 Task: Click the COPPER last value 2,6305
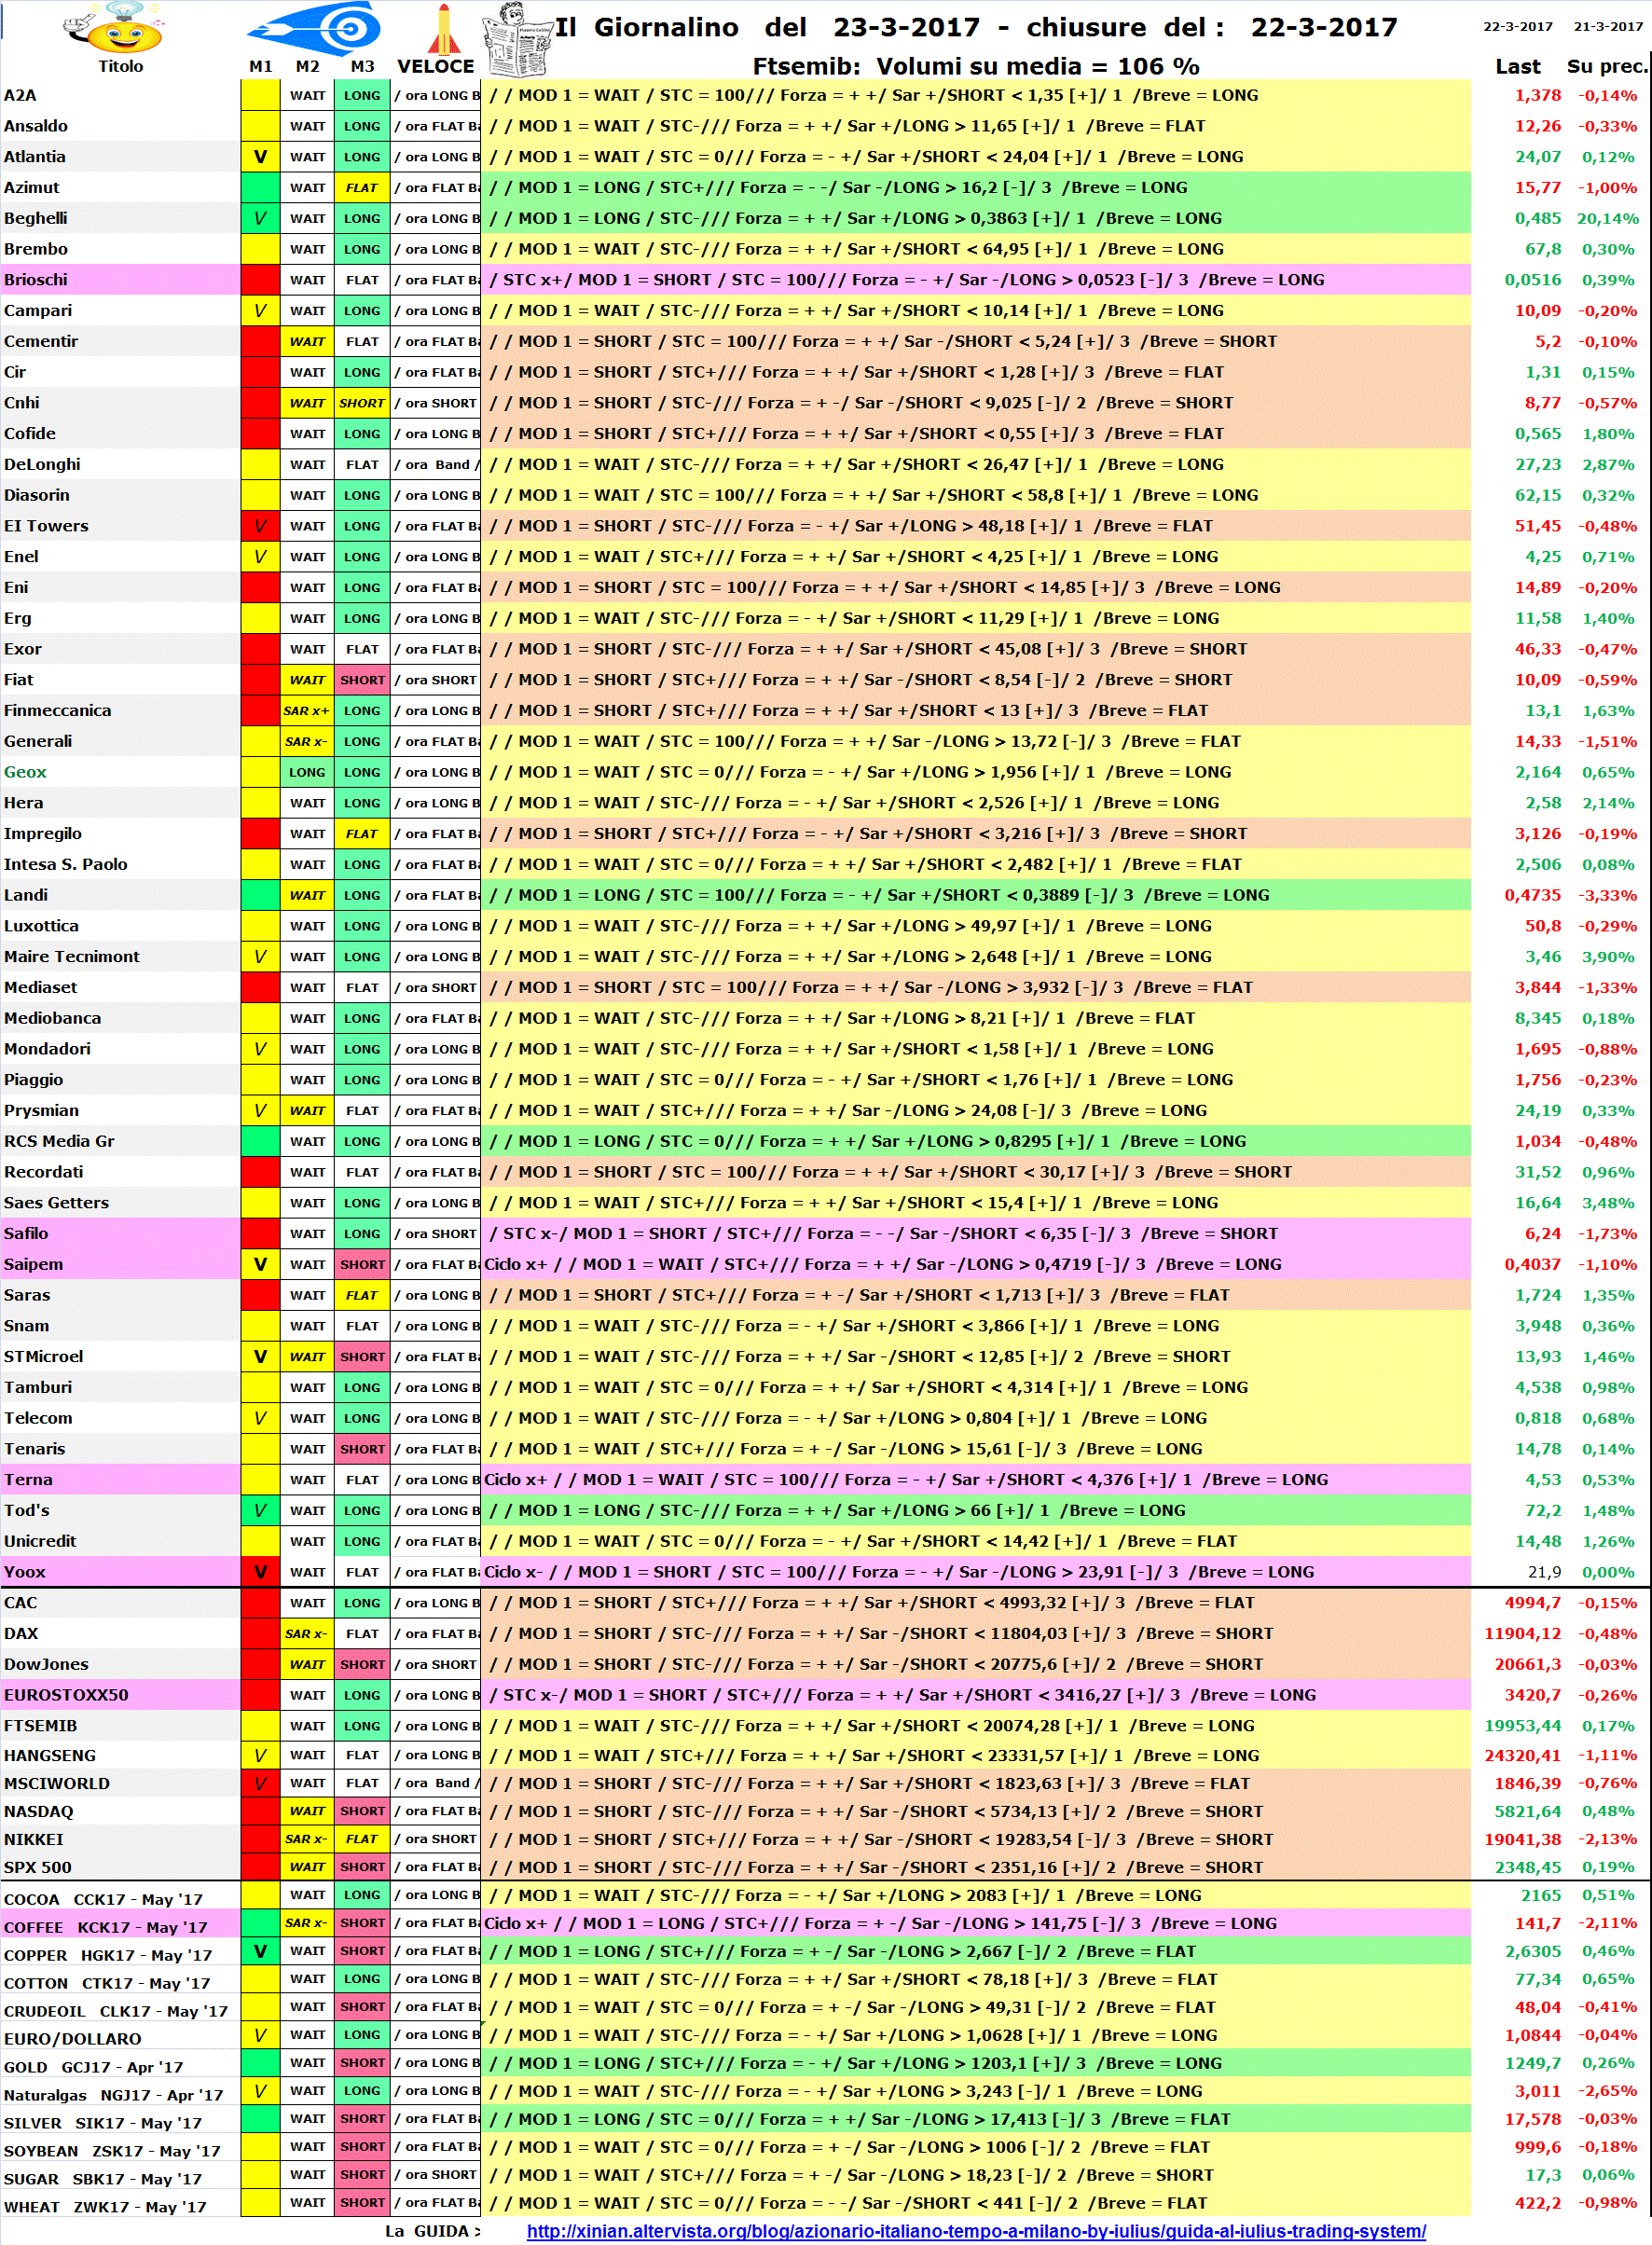click(1532, 1951)
